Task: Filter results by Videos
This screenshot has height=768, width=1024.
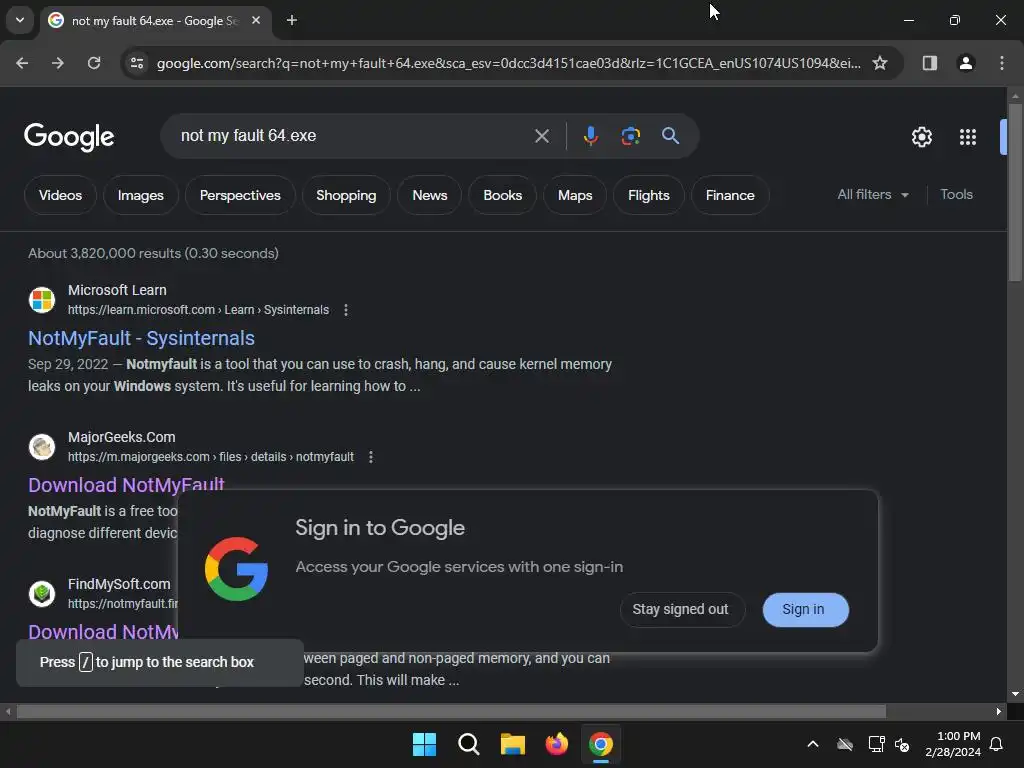Action: point(60,195)
